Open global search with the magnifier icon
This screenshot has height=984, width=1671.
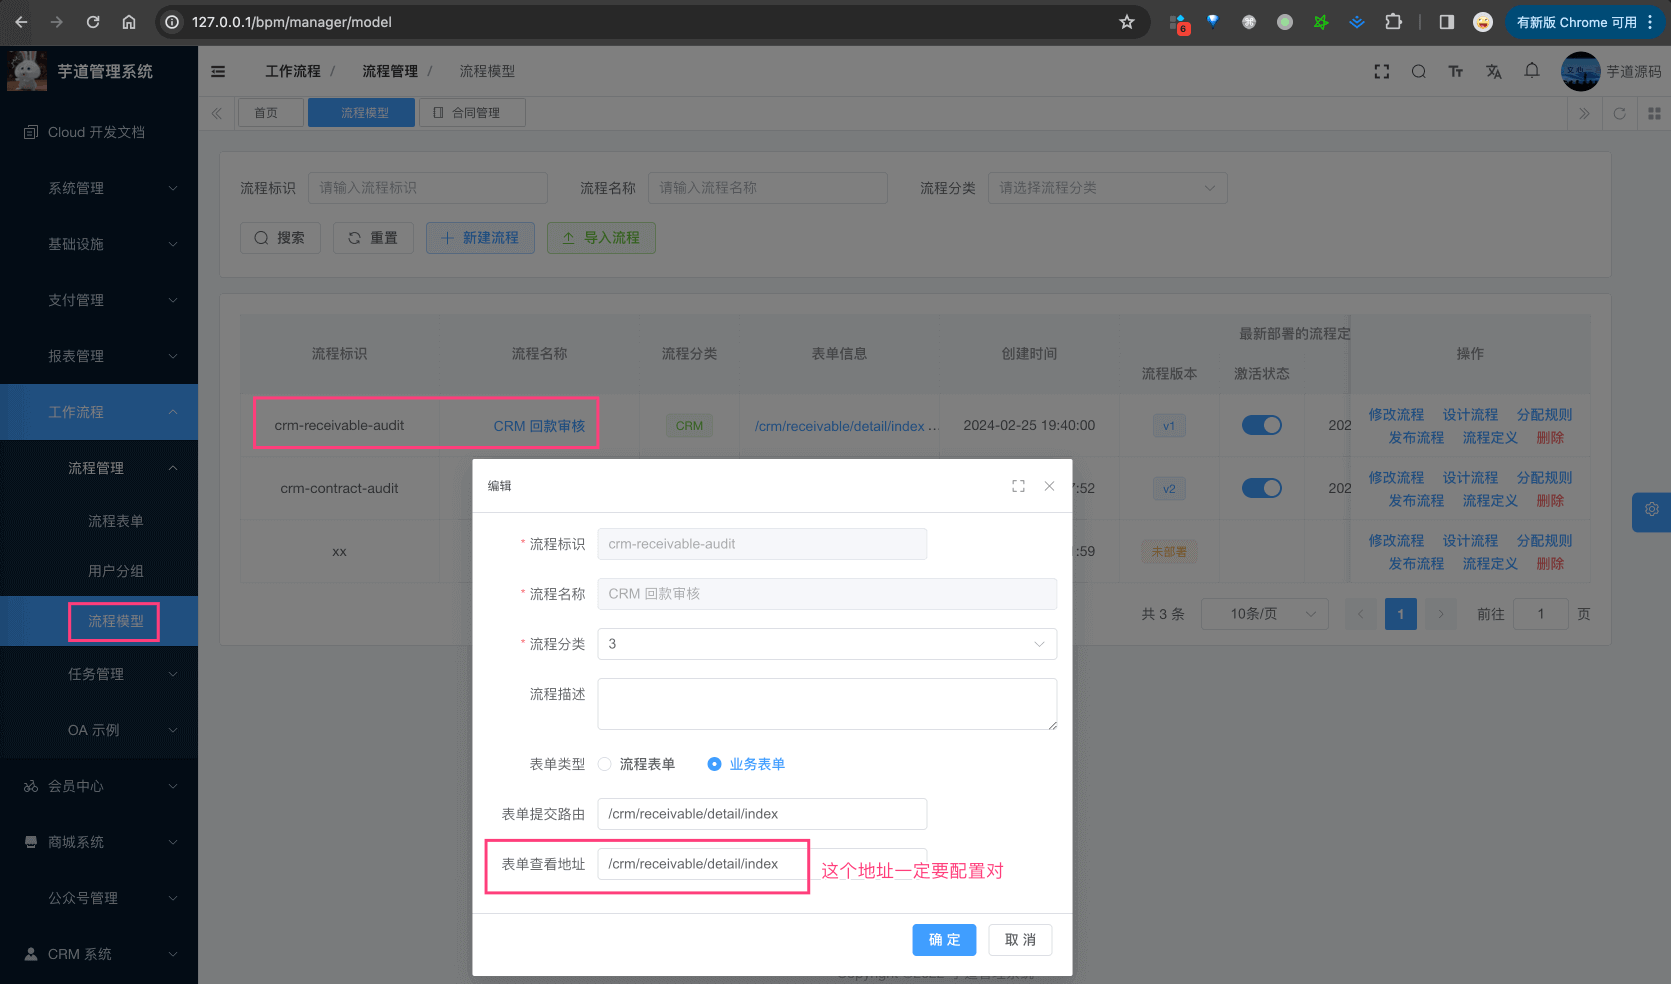coord(1419,71)
